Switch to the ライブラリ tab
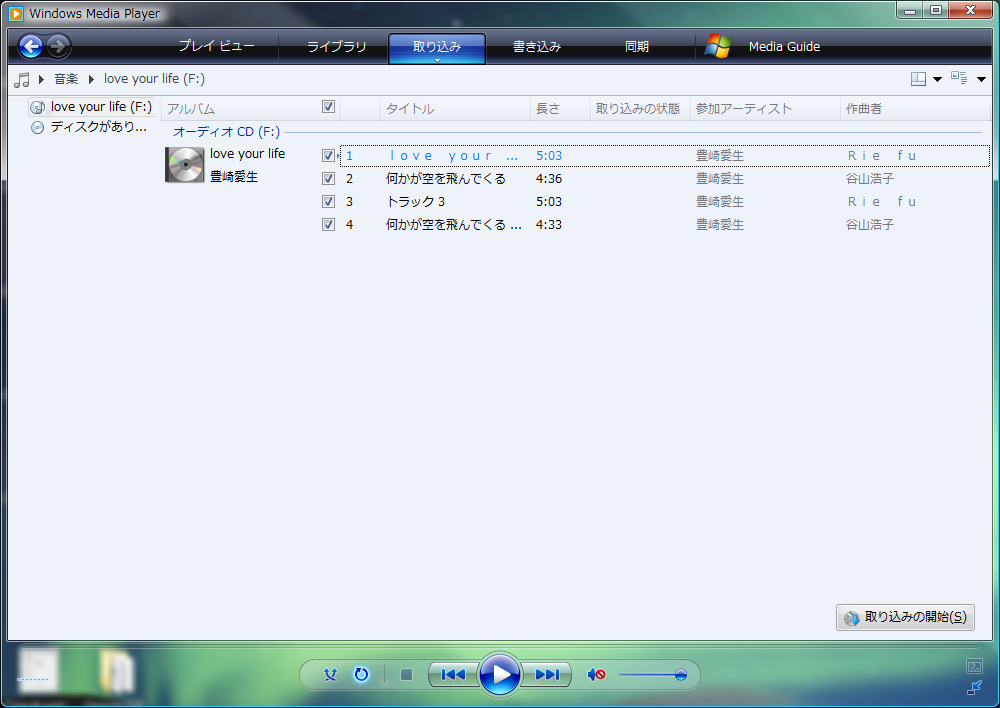Viewport: 1000px width, 708px height. (x=337, y=46)
